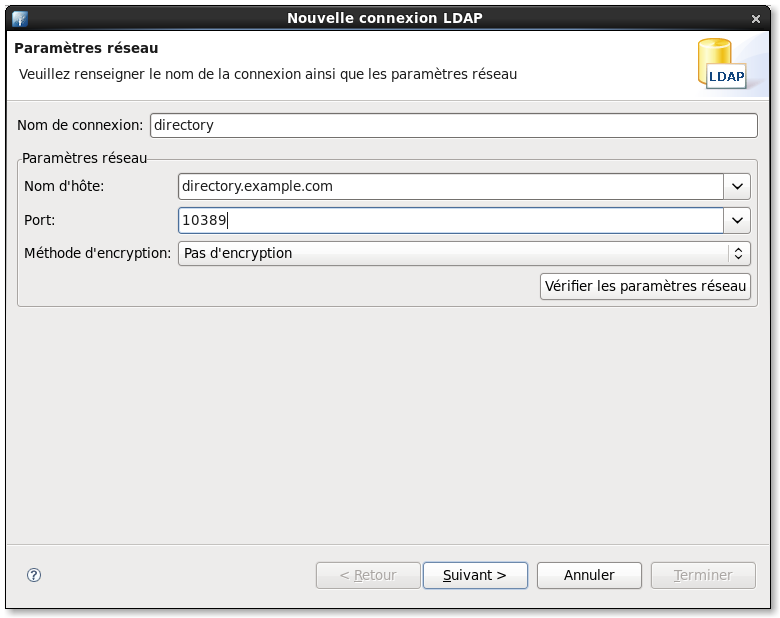The image size is (780, 618).
Task: Focus the Nom de connexion text field
Action: (453, 125)
